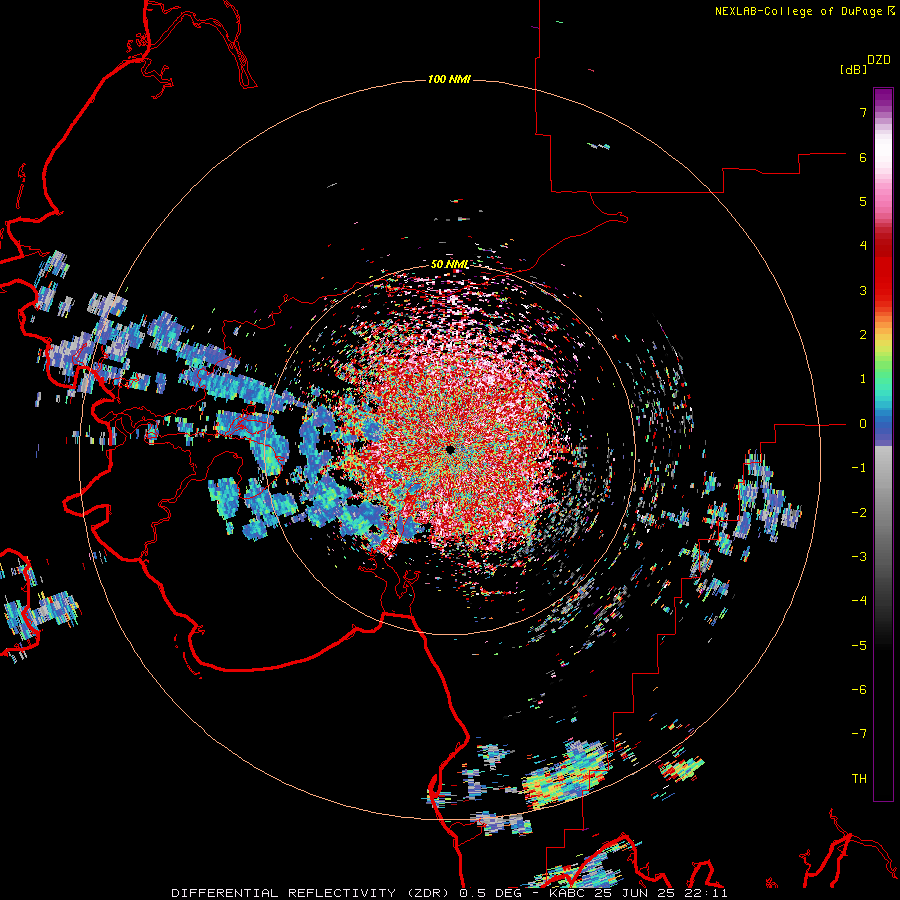Viewport: 900px width, 900px height.
Task: Click the 2 dB scale tick label
Action: (x=863, y=335)
